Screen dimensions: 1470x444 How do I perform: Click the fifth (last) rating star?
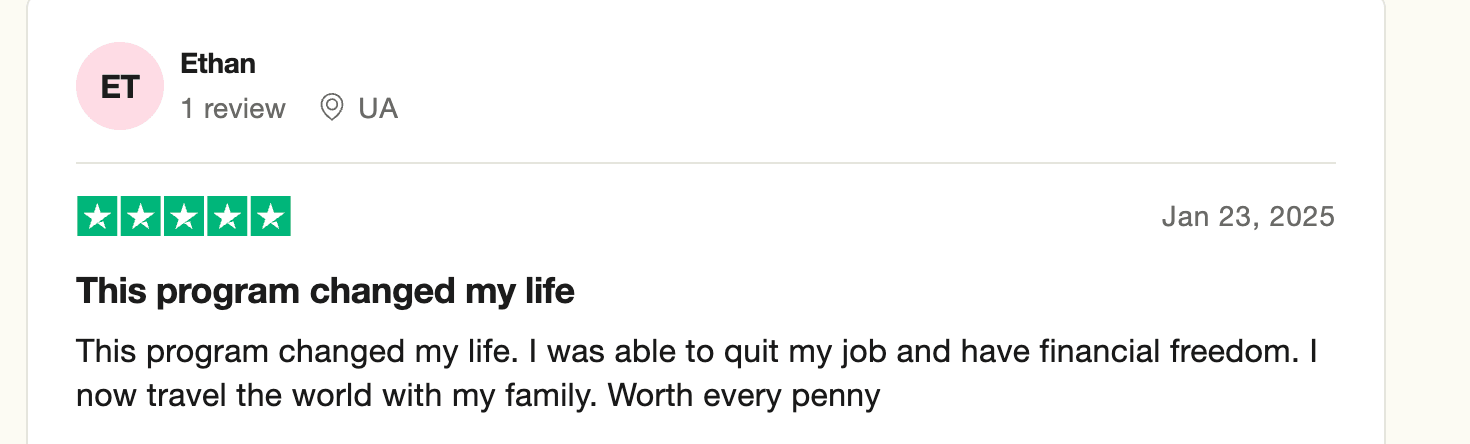(269, 216)
